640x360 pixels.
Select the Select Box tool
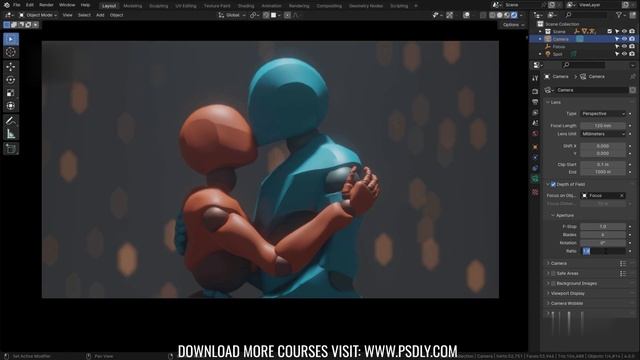11,39
